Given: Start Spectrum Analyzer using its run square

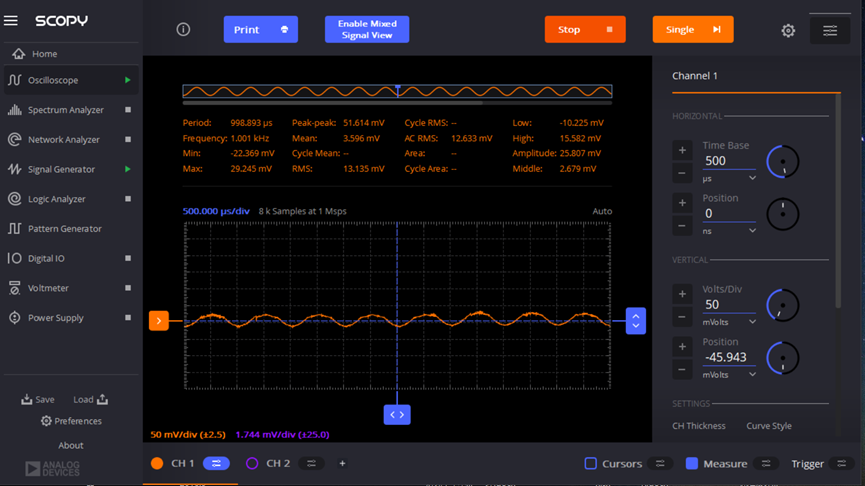Looking at the screenshot, I should (128, 110).
